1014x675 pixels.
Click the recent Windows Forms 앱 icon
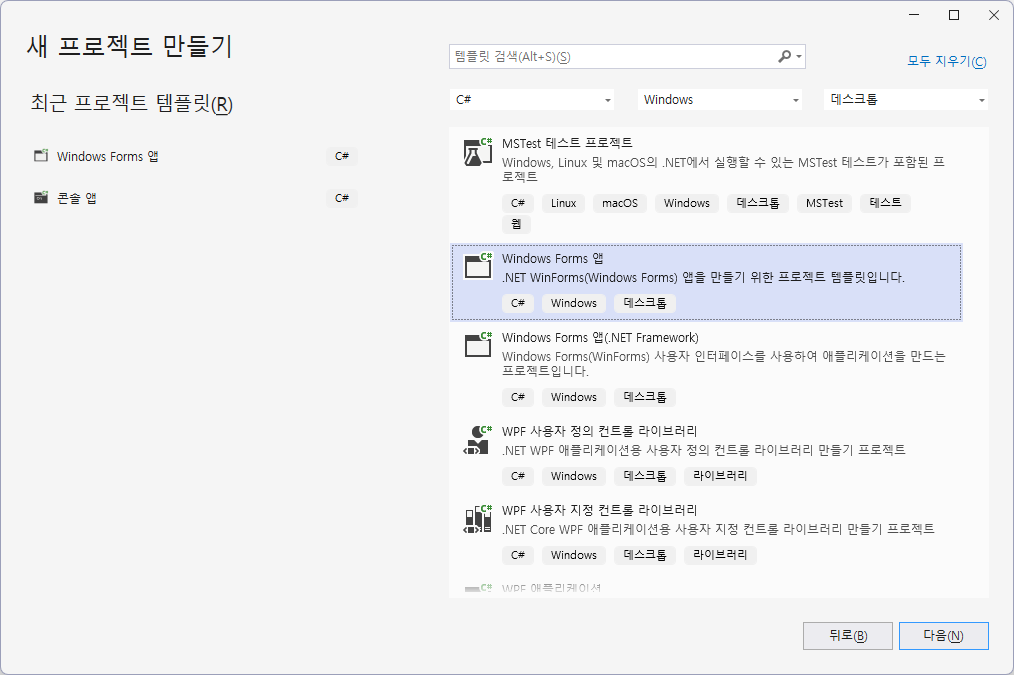pyautogui.click(x=41, y=156)
